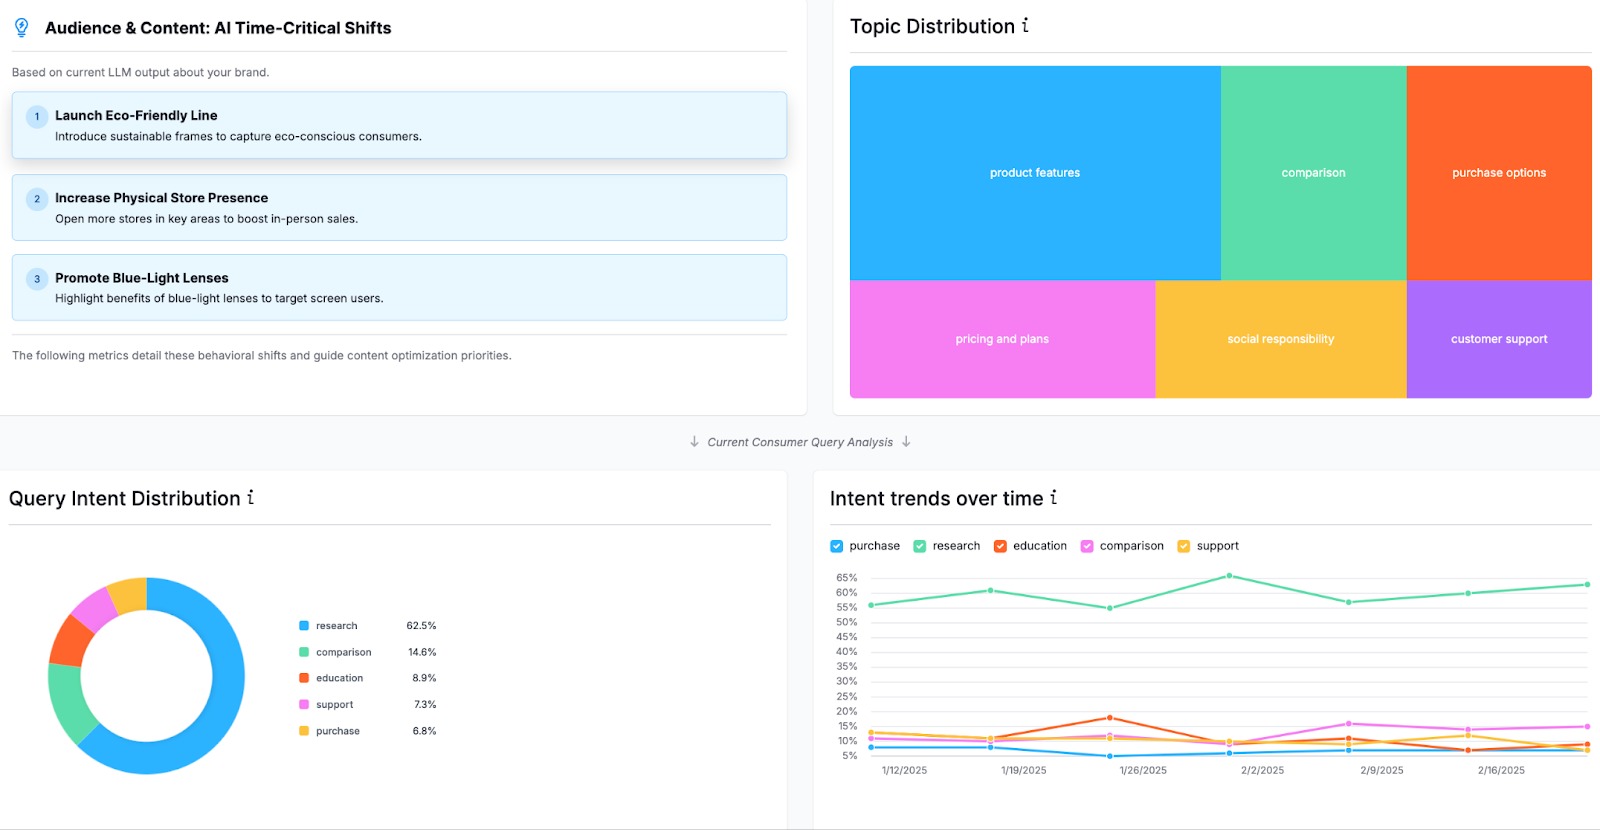Disable the support series checkbox
Image resolution: width=1600 pixels, height=830 pixels.
coord(1184,546)
